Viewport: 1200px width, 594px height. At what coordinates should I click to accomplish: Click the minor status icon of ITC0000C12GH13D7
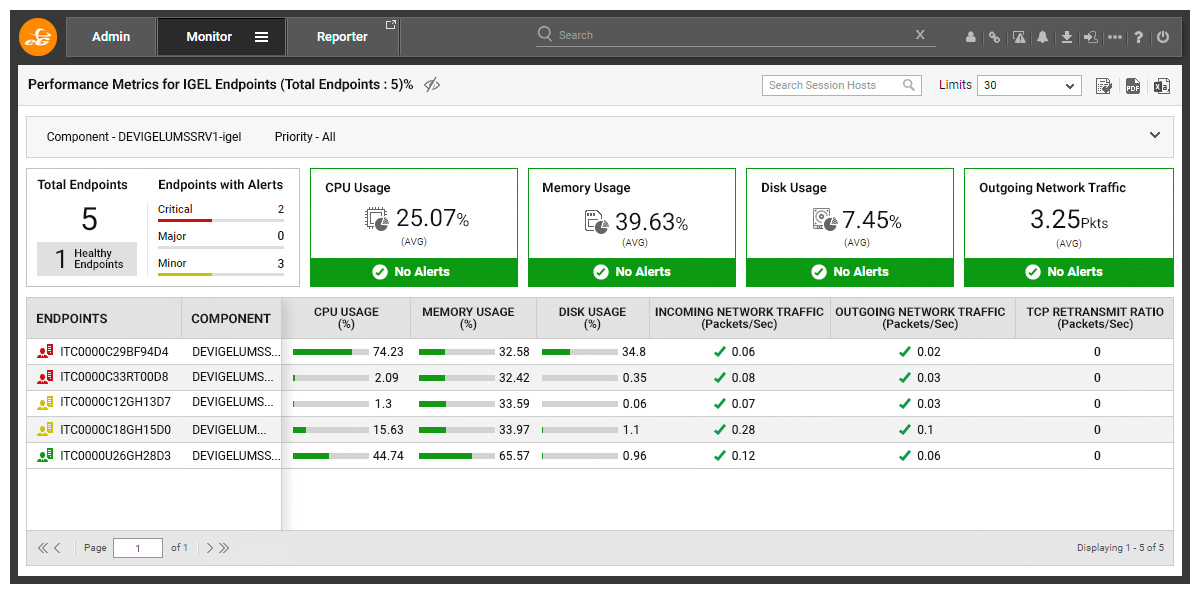[x=44, y=403]
